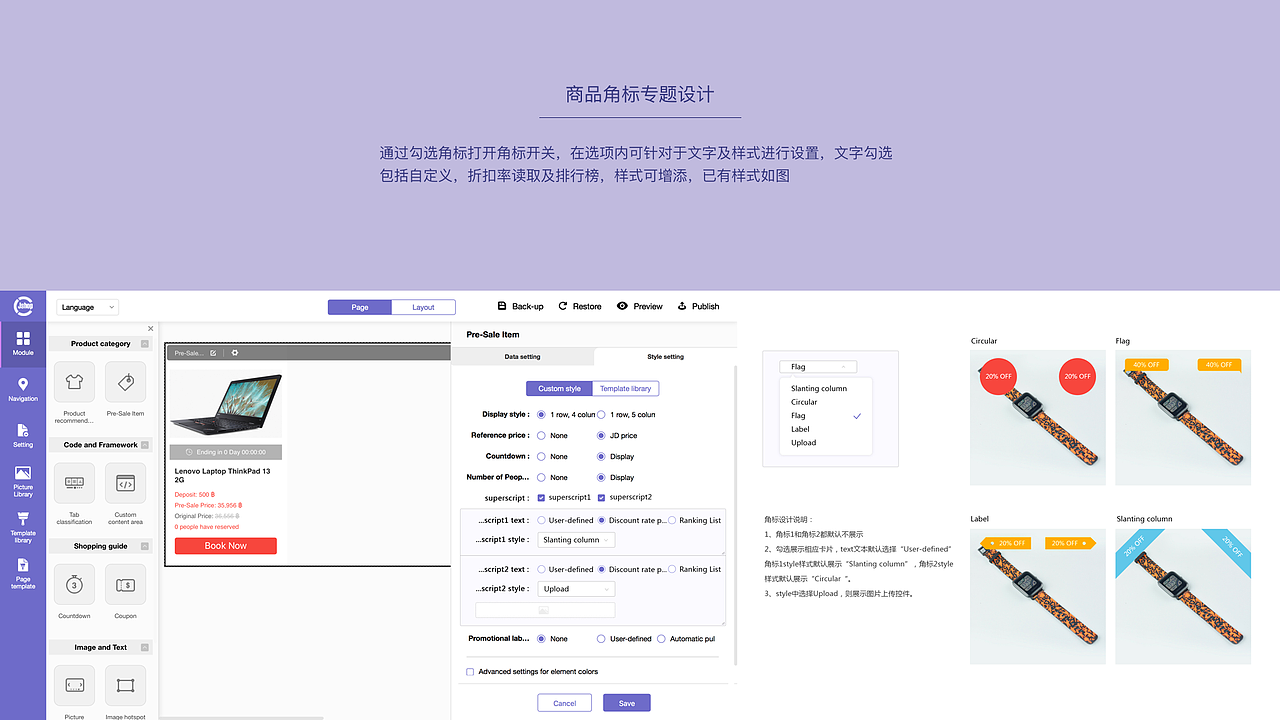This screenshot has height=720, width=1280.
Task: Click the Save button
Action: click(x=626, y=703)
